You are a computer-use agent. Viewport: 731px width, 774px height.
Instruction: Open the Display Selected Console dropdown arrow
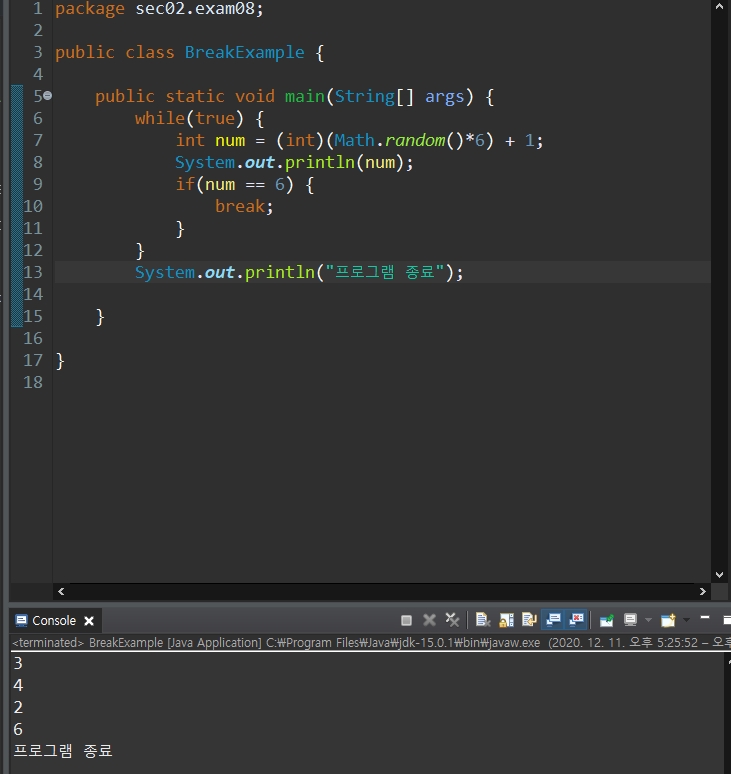[x=648, y=620]
